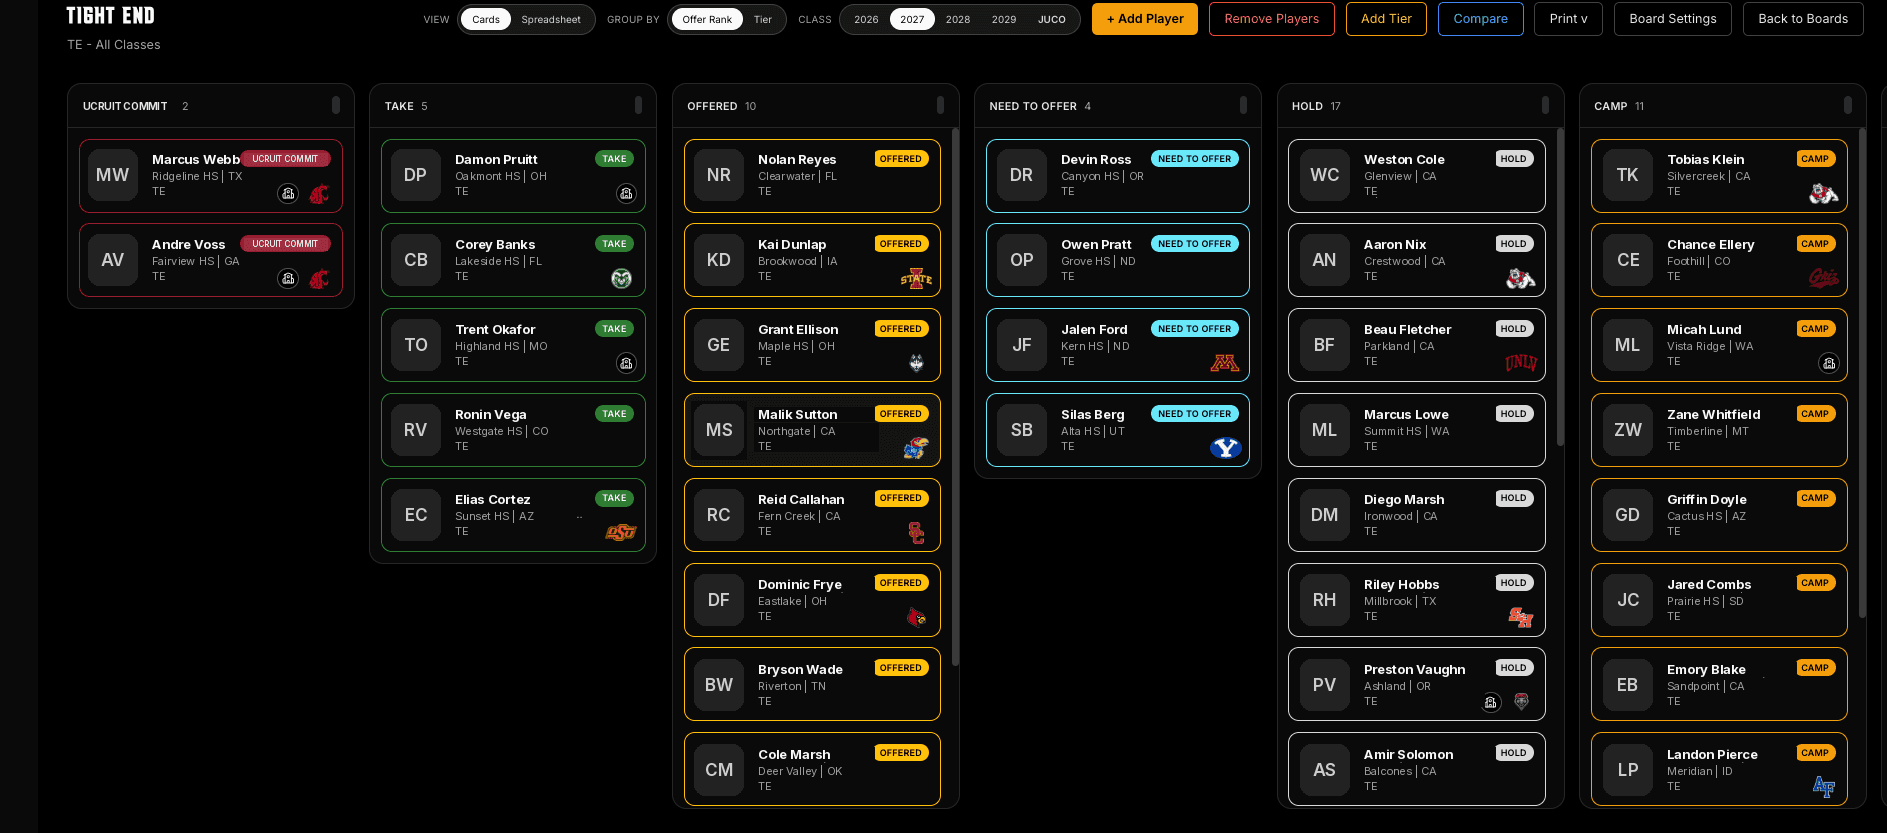
Task: Click the Ronin Vega player name
Action: tap(490, 414)
